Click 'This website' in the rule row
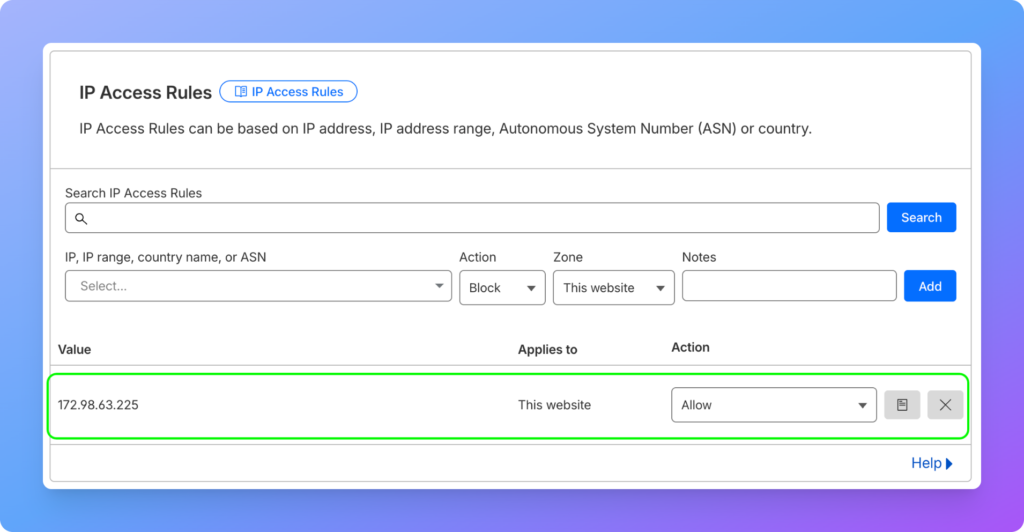 554,405
